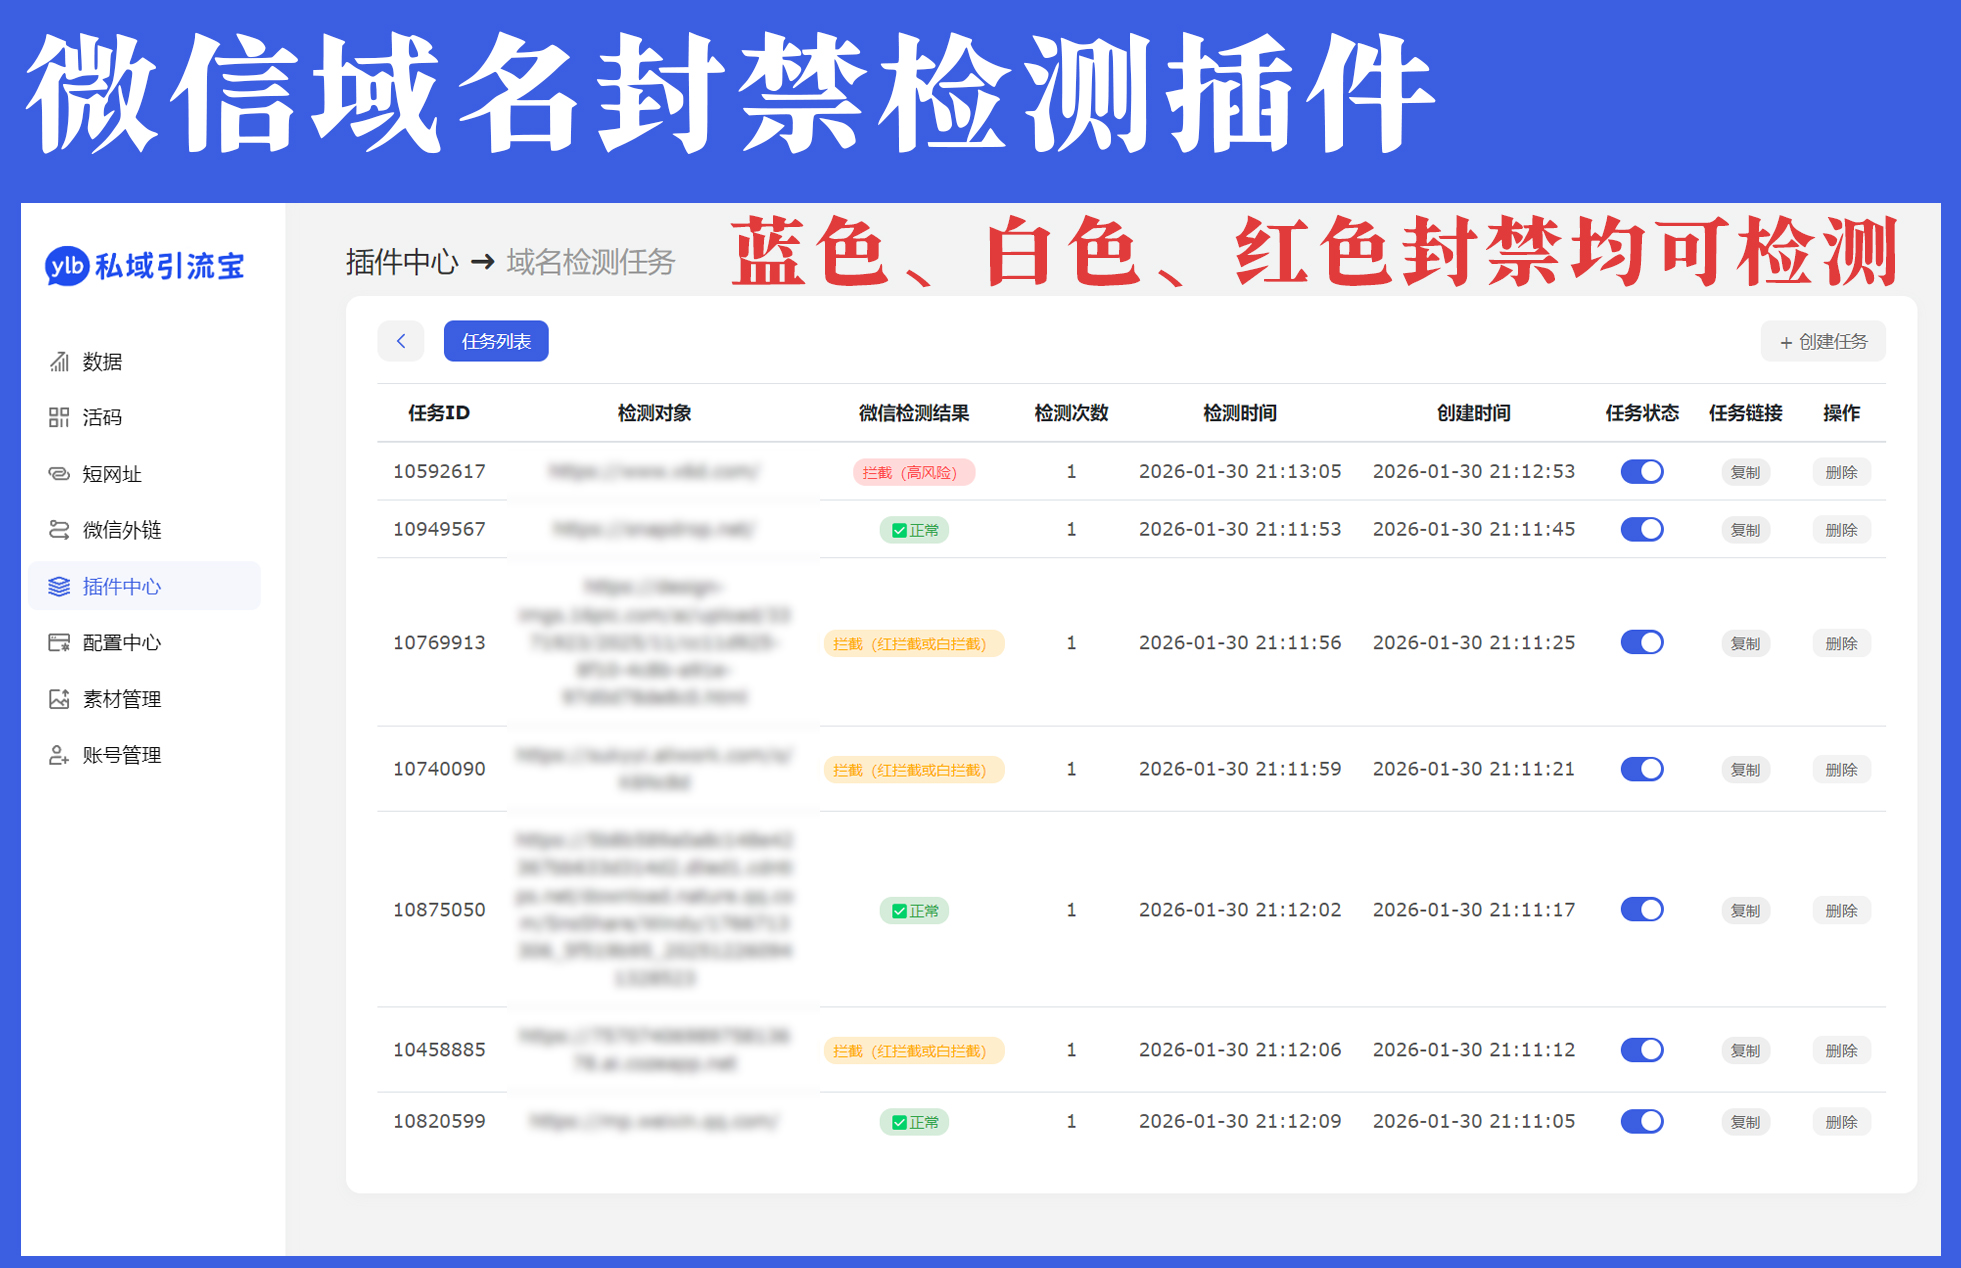The width and height of the screenshot is (1961, 1268).
Task: Click the 插件中心 breadcrumb text
Action: click(x=402, y=262)
